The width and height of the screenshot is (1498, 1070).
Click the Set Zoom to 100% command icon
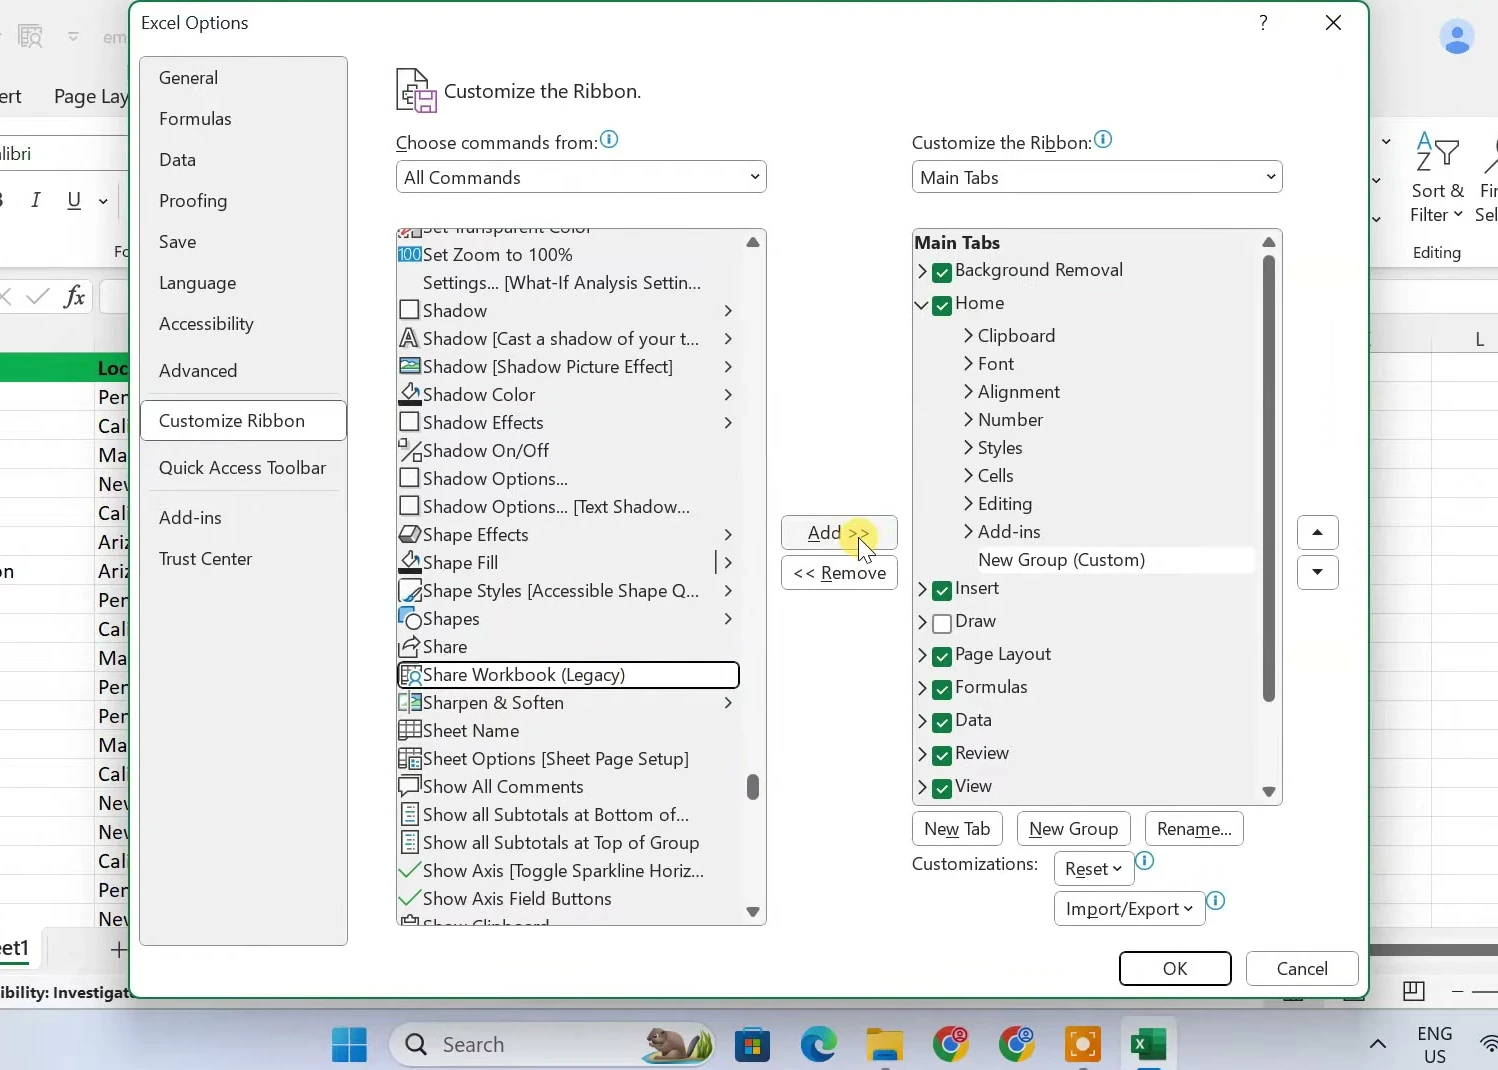409,255
